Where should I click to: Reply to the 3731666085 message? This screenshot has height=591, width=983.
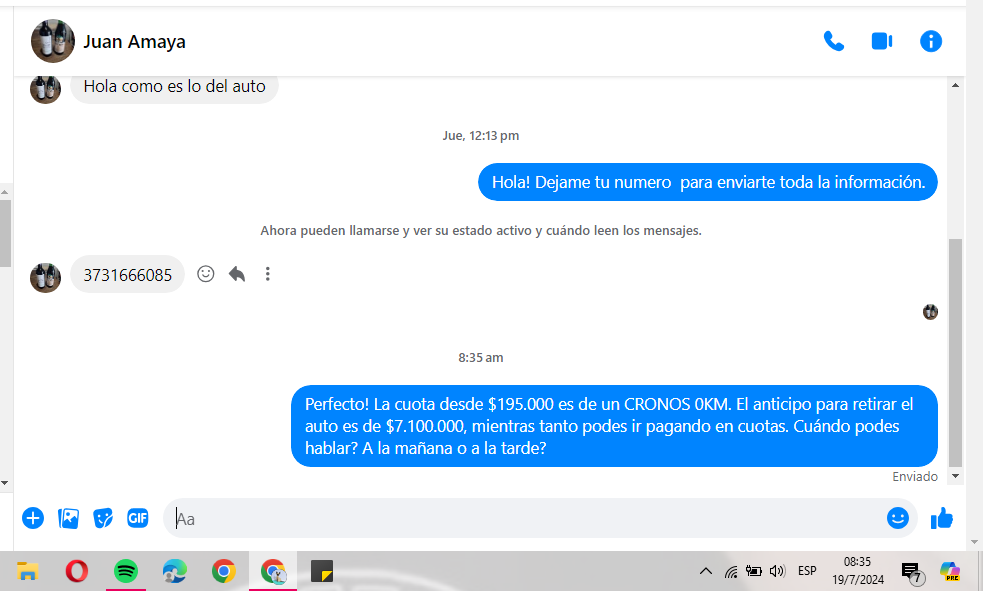coord(236,274)
